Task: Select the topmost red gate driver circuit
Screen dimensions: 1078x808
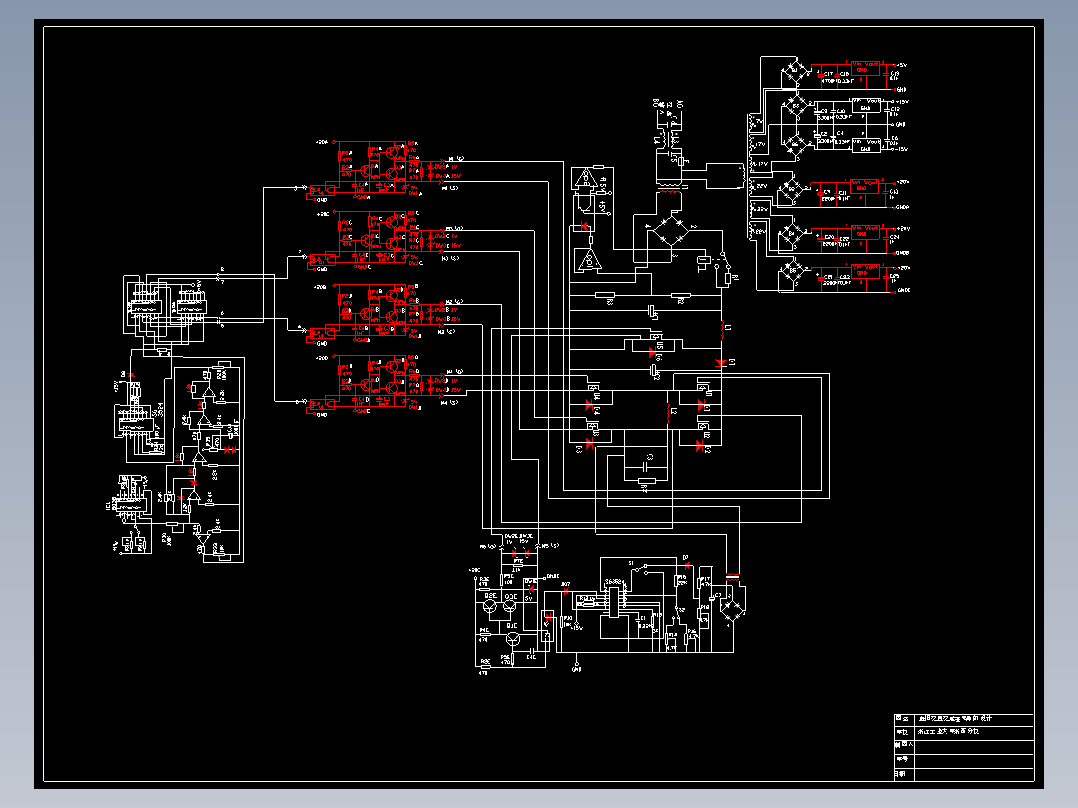Action: point(385,169)
